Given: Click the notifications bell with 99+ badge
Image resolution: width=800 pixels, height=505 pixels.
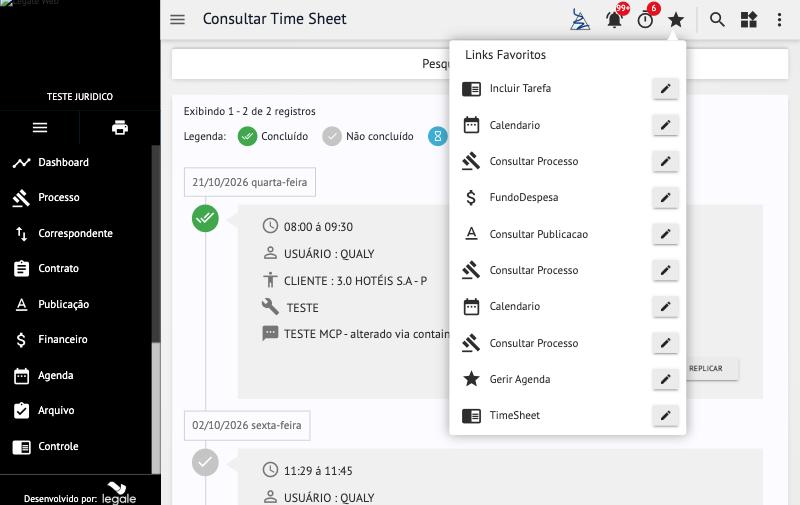Looking at the screenshot, I should click(615, 19).
